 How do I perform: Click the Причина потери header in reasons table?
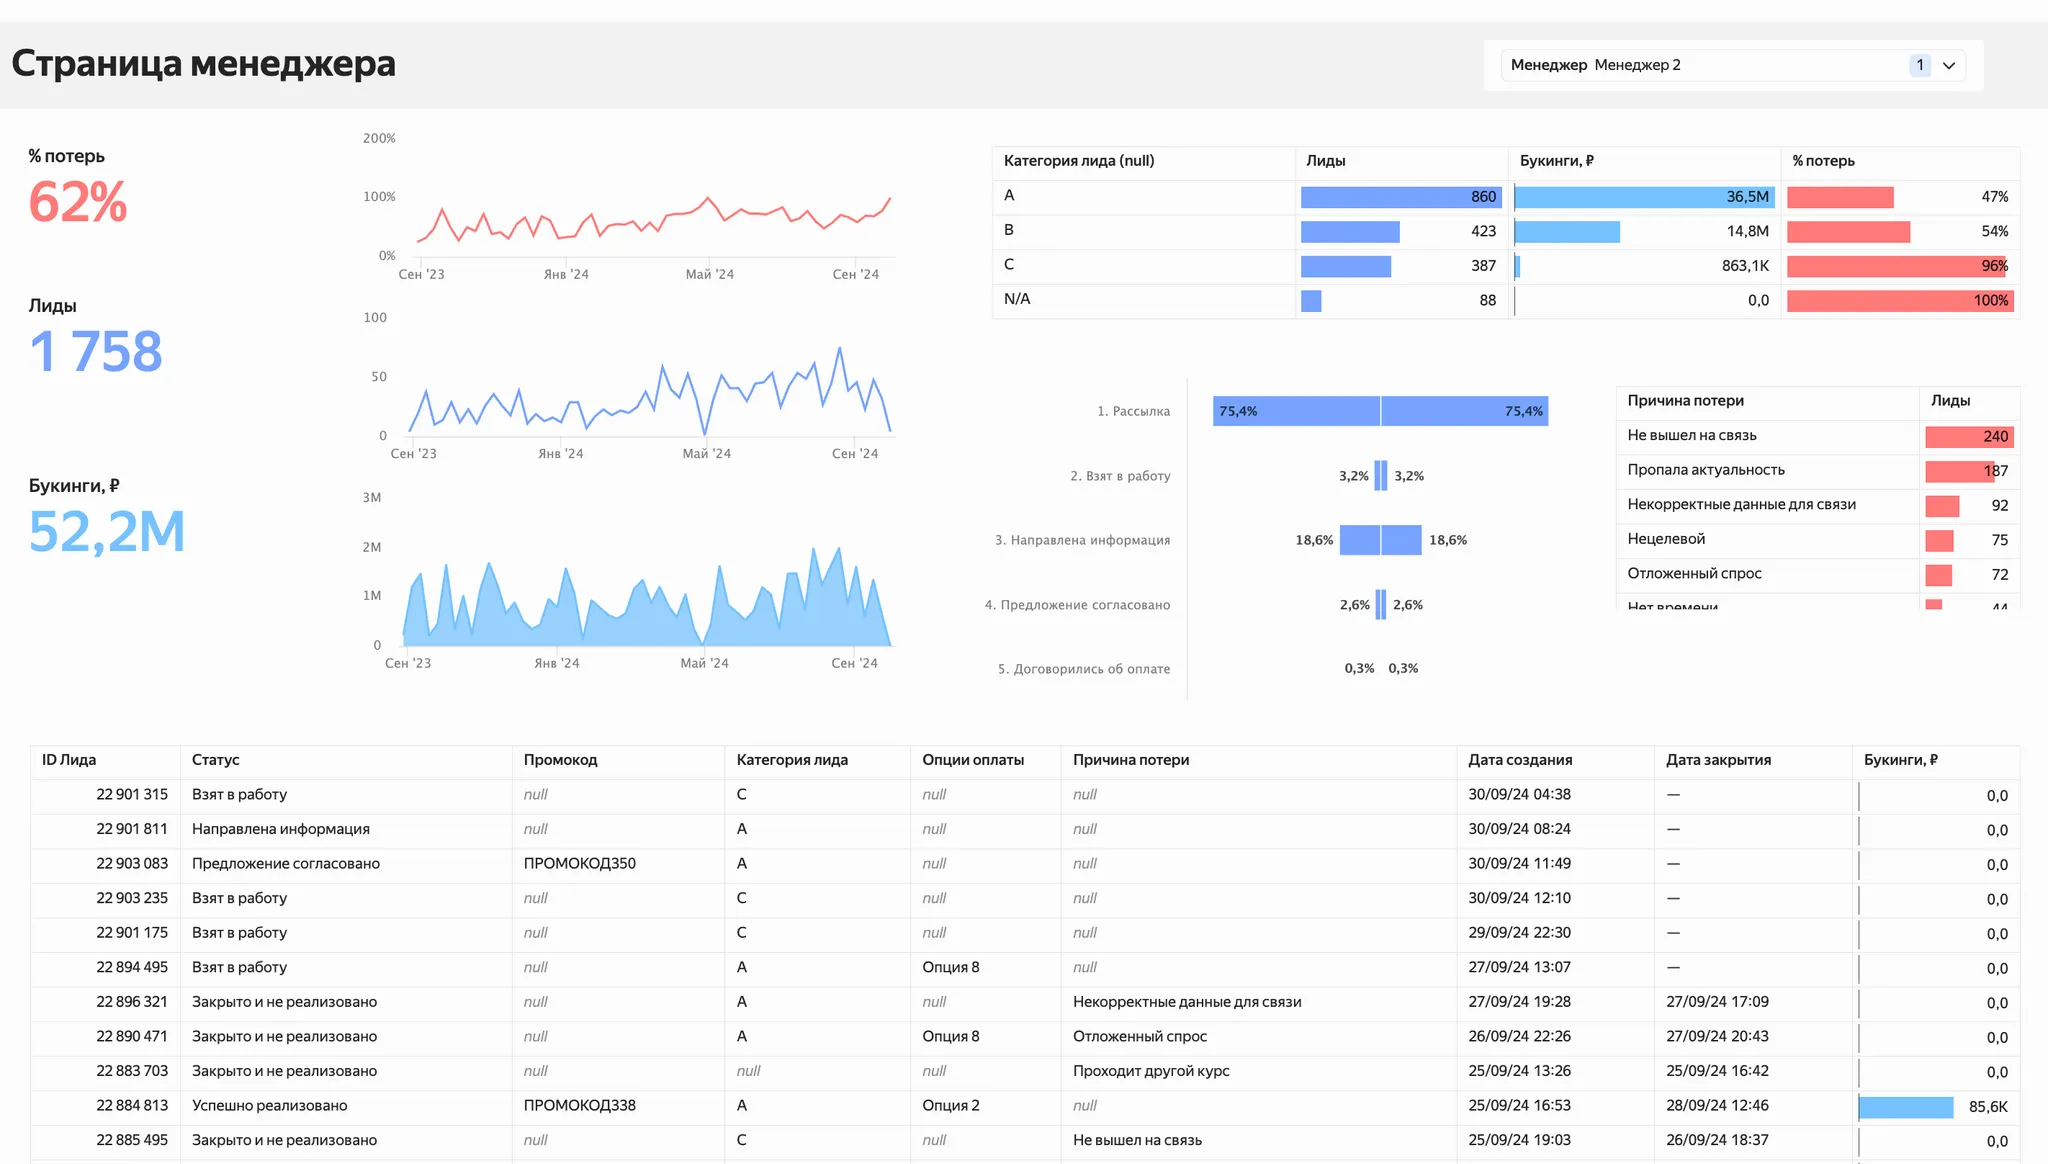coord(1686,401)
